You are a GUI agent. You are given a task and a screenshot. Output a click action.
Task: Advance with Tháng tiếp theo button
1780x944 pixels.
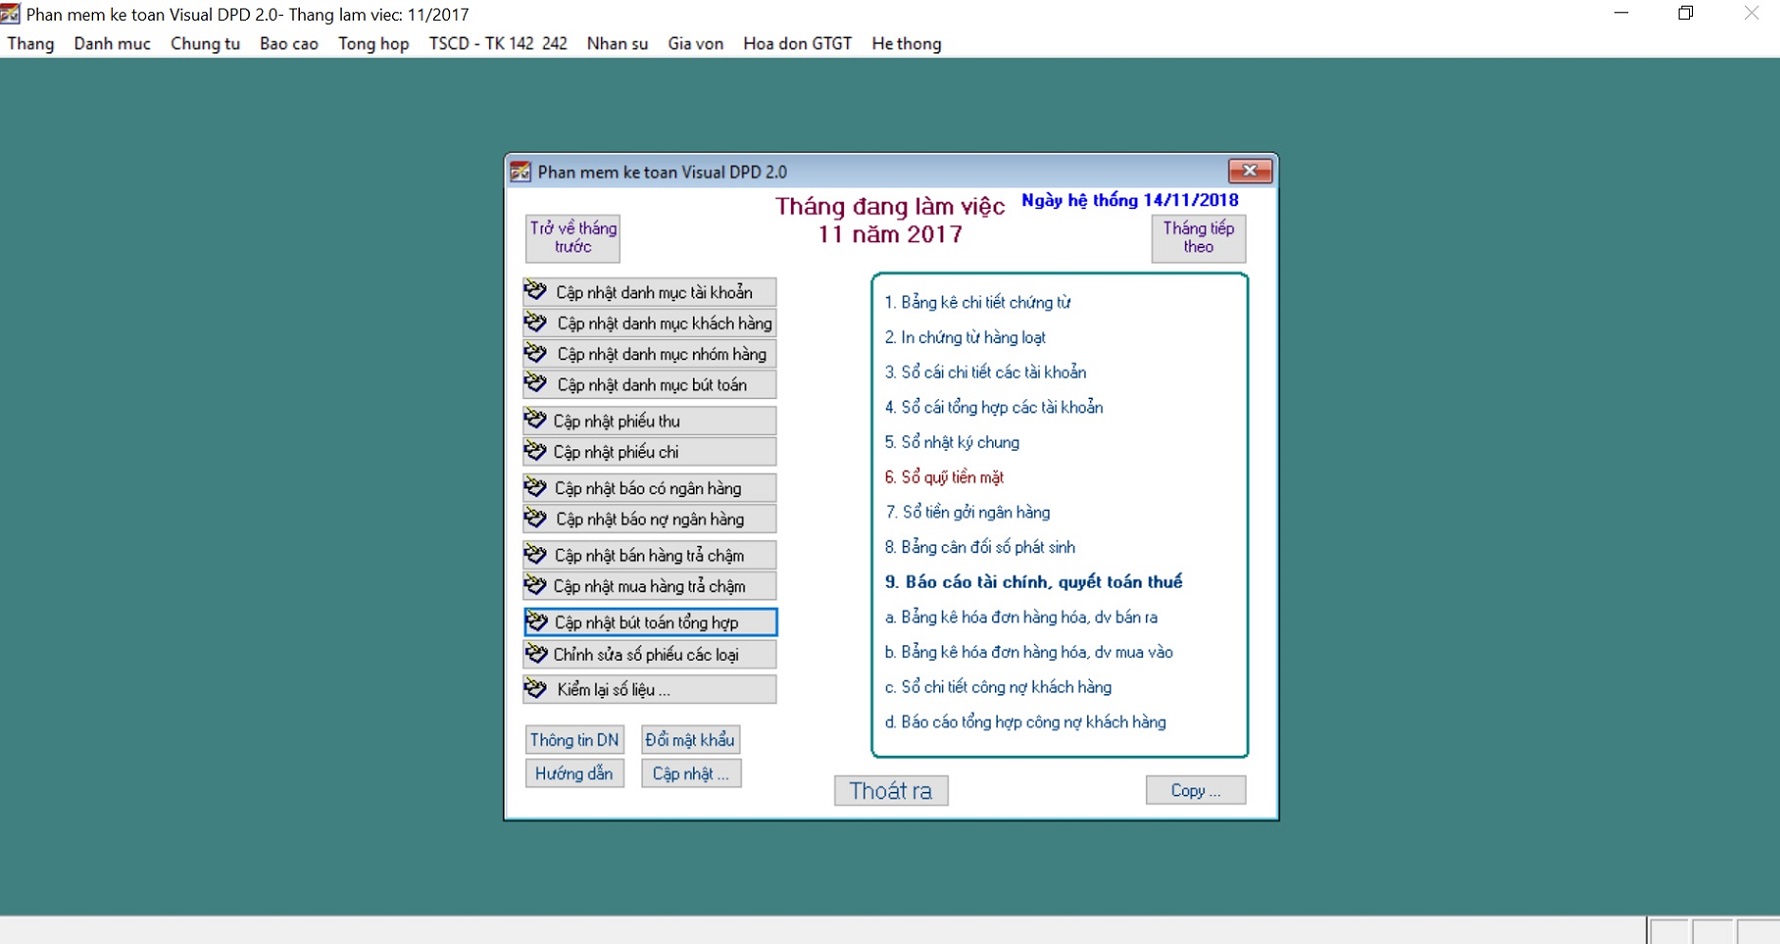coord(1198,238)
